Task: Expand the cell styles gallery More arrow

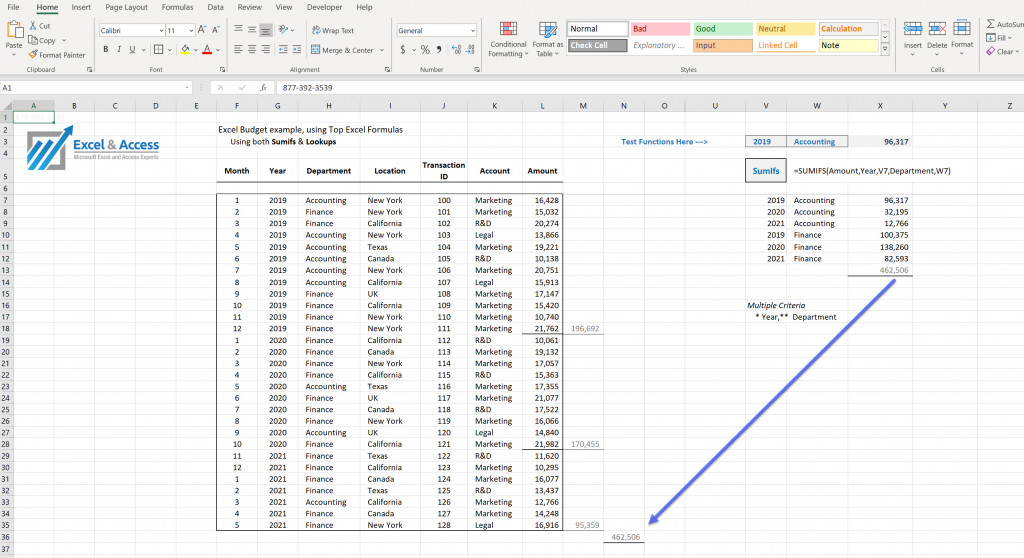Action: [x=886, y=49]
